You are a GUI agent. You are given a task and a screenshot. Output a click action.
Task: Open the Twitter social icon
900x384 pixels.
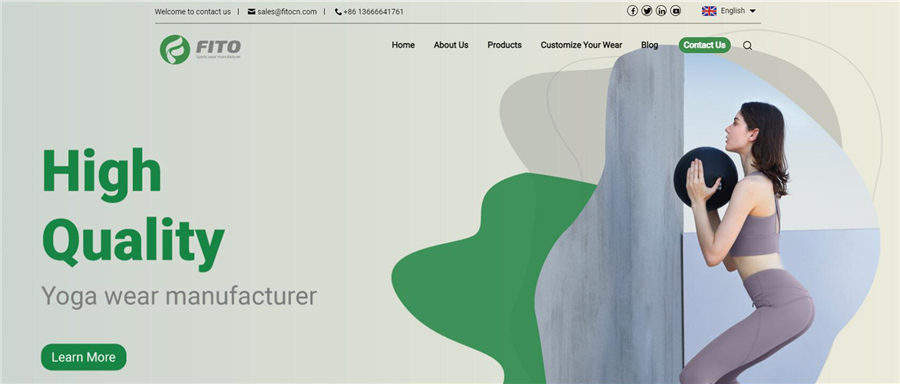pyautogui.click(x=647, y=11)
